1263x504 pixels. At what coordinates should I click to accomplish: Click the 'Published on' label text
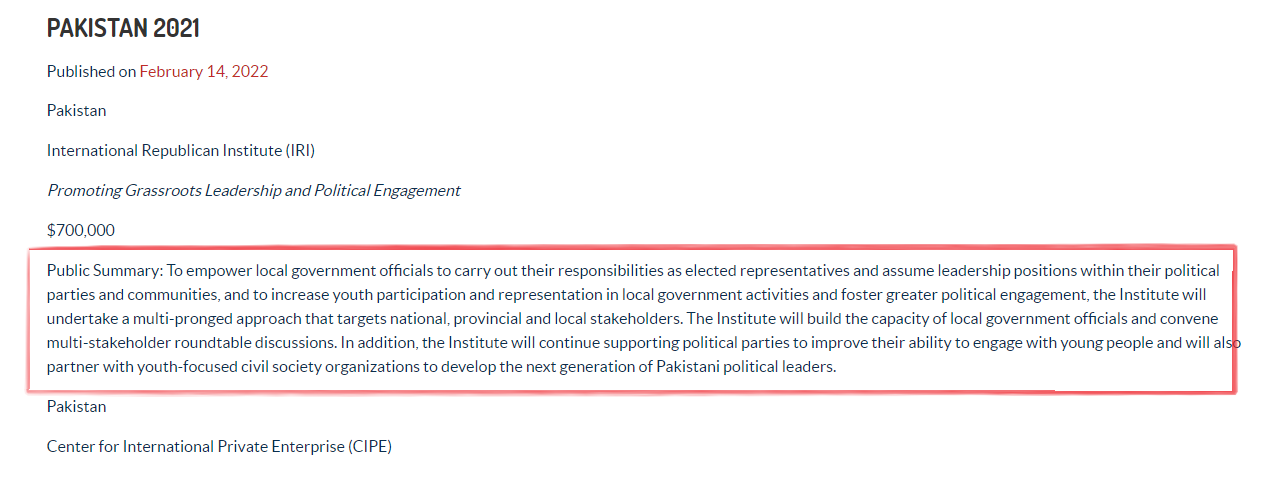click(x=91, y=71)
